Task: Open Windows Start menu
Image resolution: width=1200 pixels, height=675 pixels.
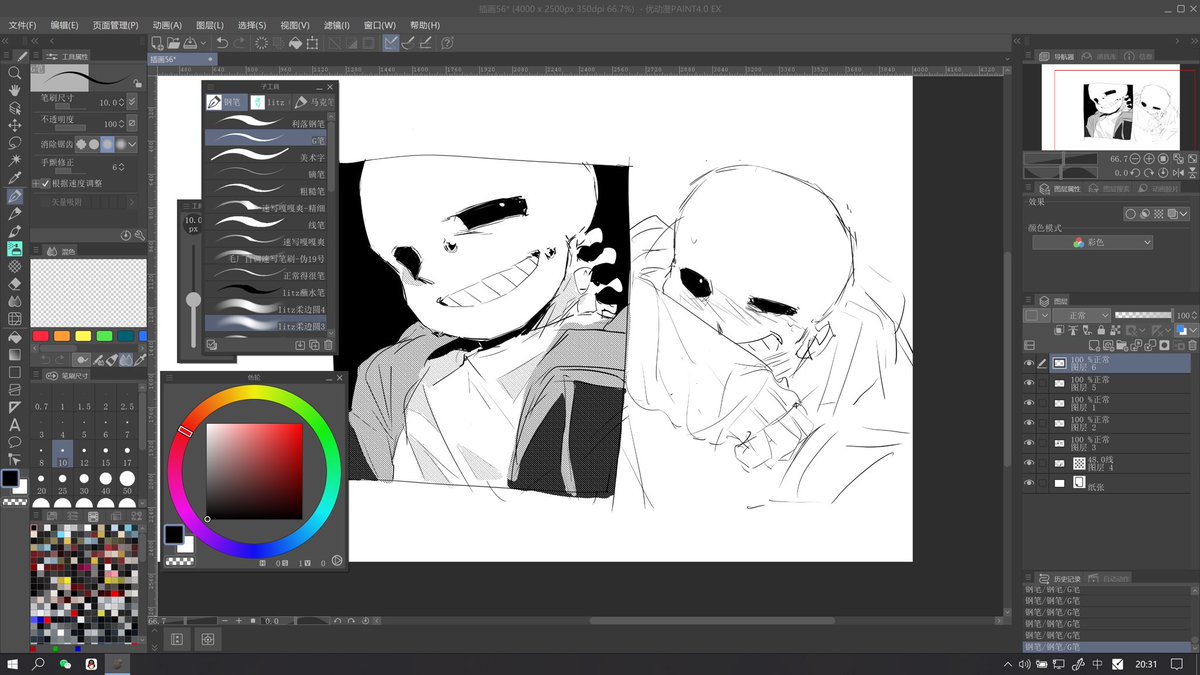Action: coord(13,664)
